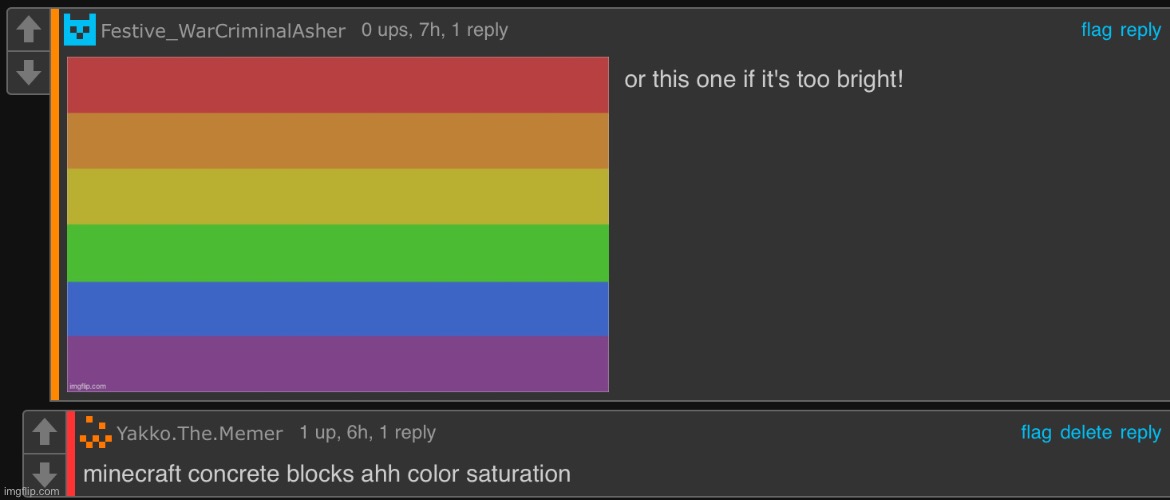Screen dimensions: 1170x500
Task: Click the blue cat avatar icon
Action: pyautogui.click(x=80, y=30)
